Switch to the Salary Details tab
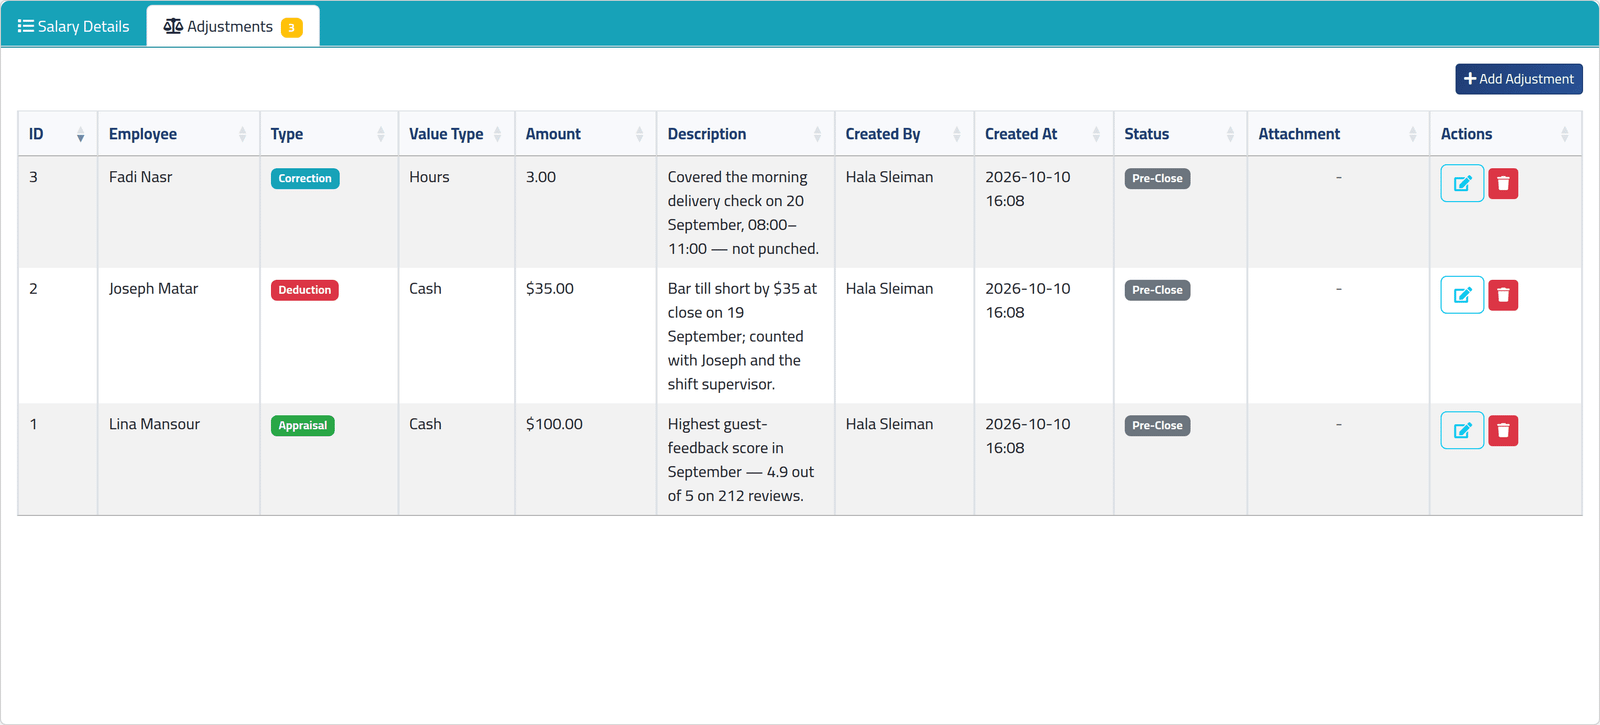 click(x=74, y=26)
